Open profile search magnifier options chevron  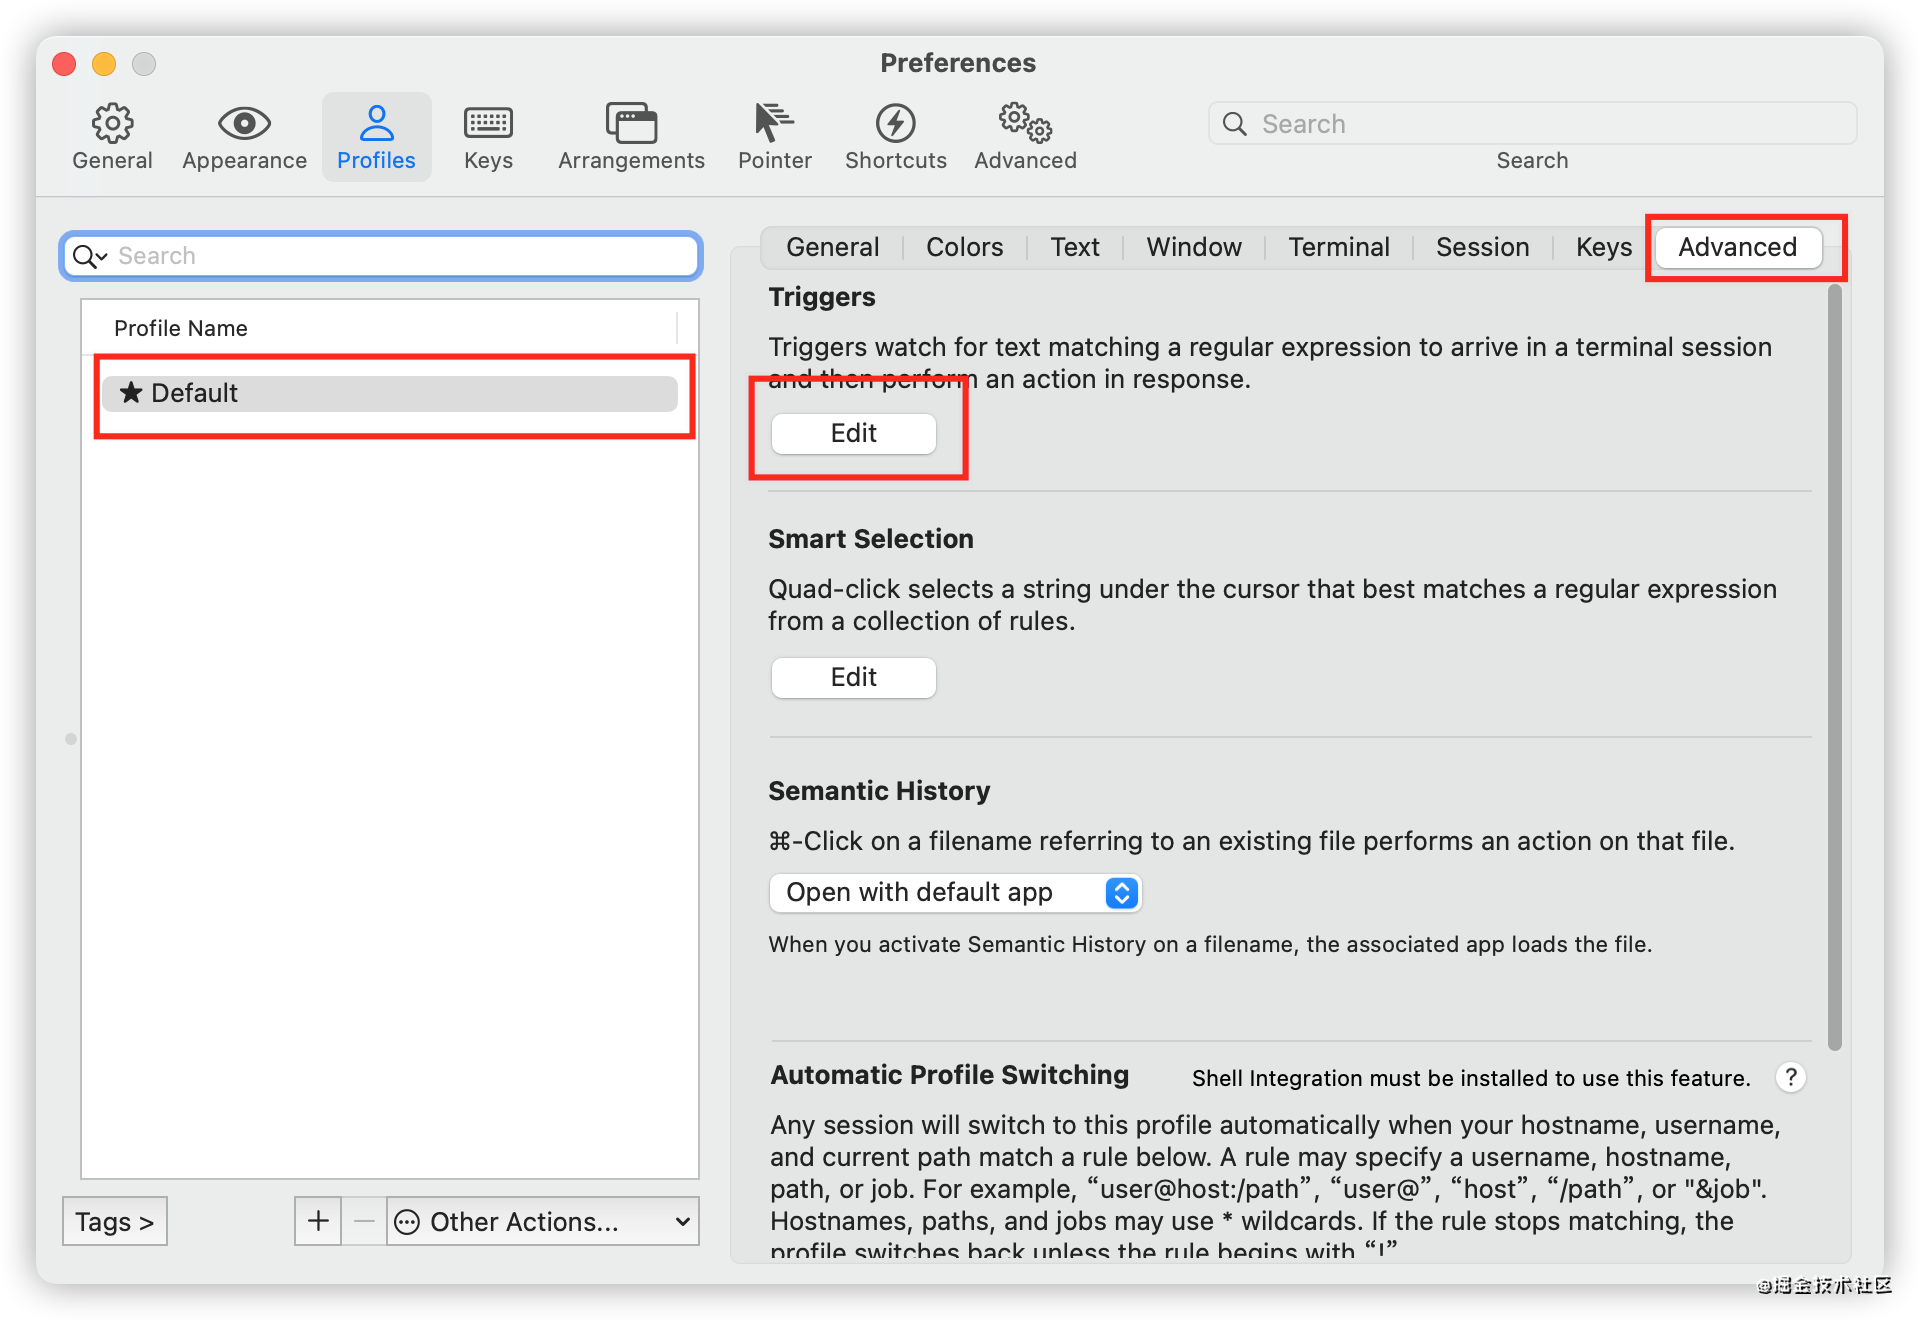coord(90,256)
